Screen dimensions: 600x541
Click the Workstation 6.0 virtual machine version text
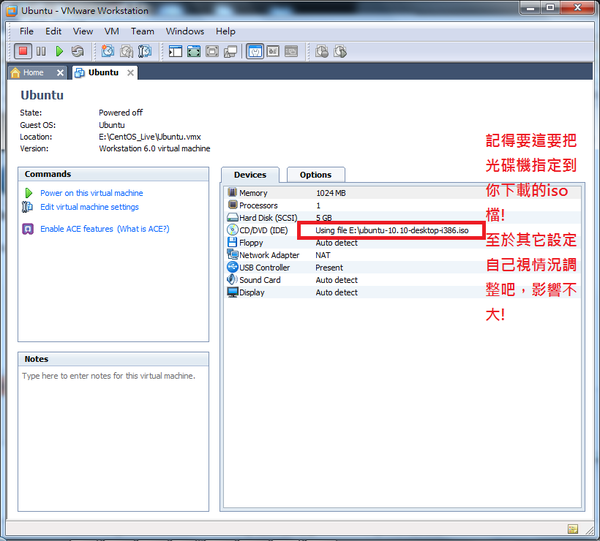[154, 148]
